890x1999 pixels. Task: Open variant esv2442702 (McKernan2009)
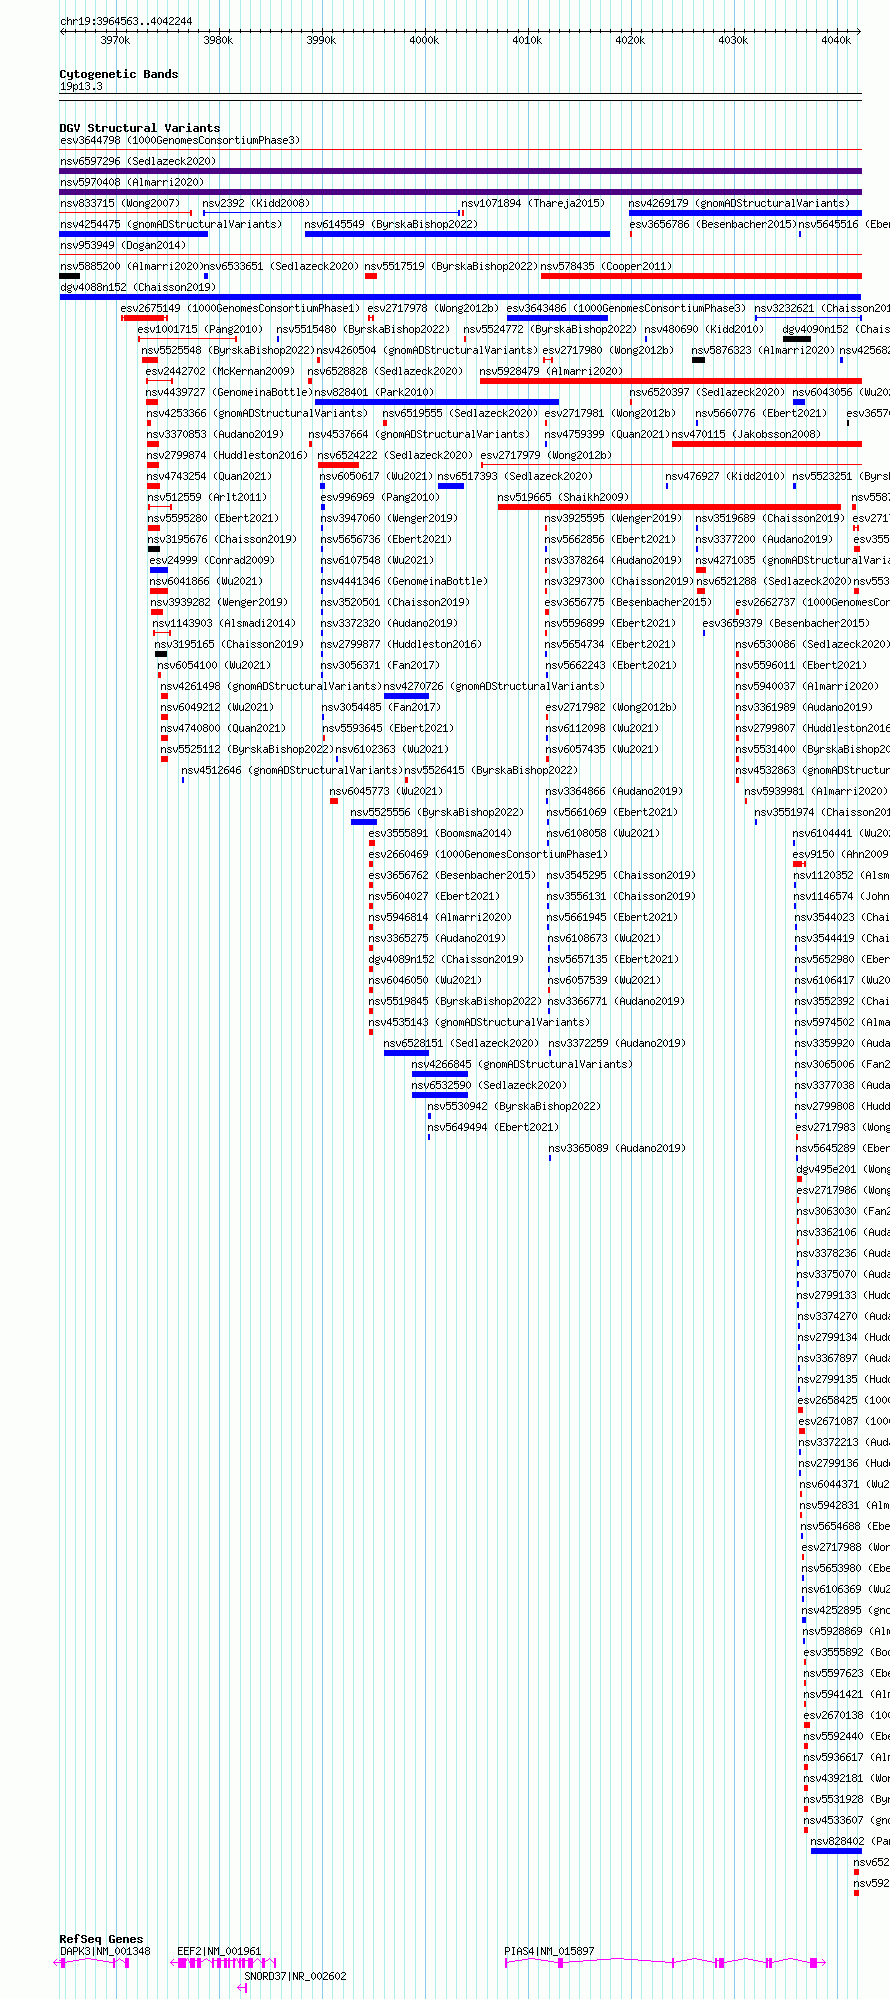tap(220, 371)
